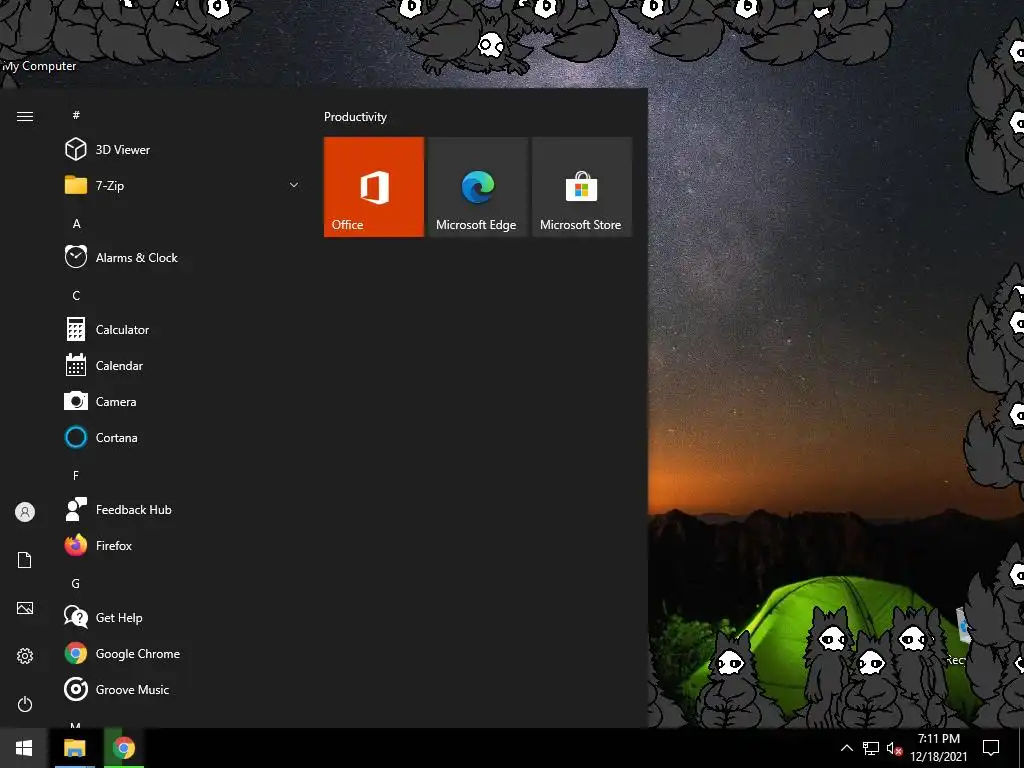Open the Documents shortcut in Start sidebar
Viewport: 1024px width, 768px height.
point(25,560)
